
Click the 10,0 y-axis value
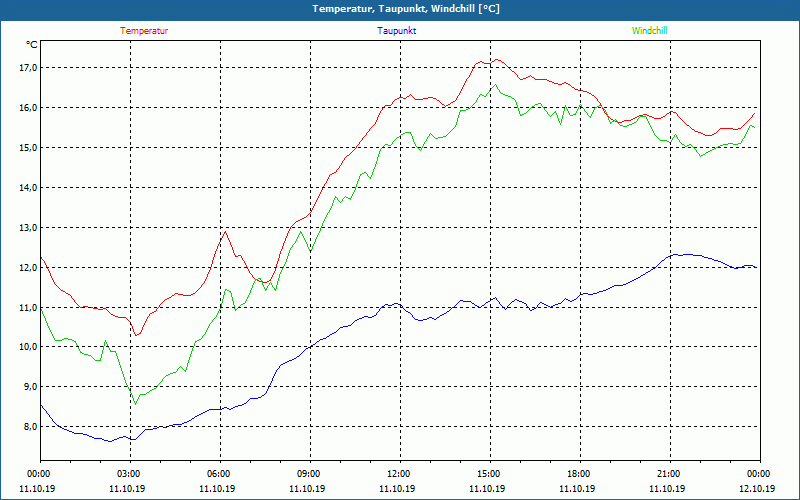click(x=28, y=347)
